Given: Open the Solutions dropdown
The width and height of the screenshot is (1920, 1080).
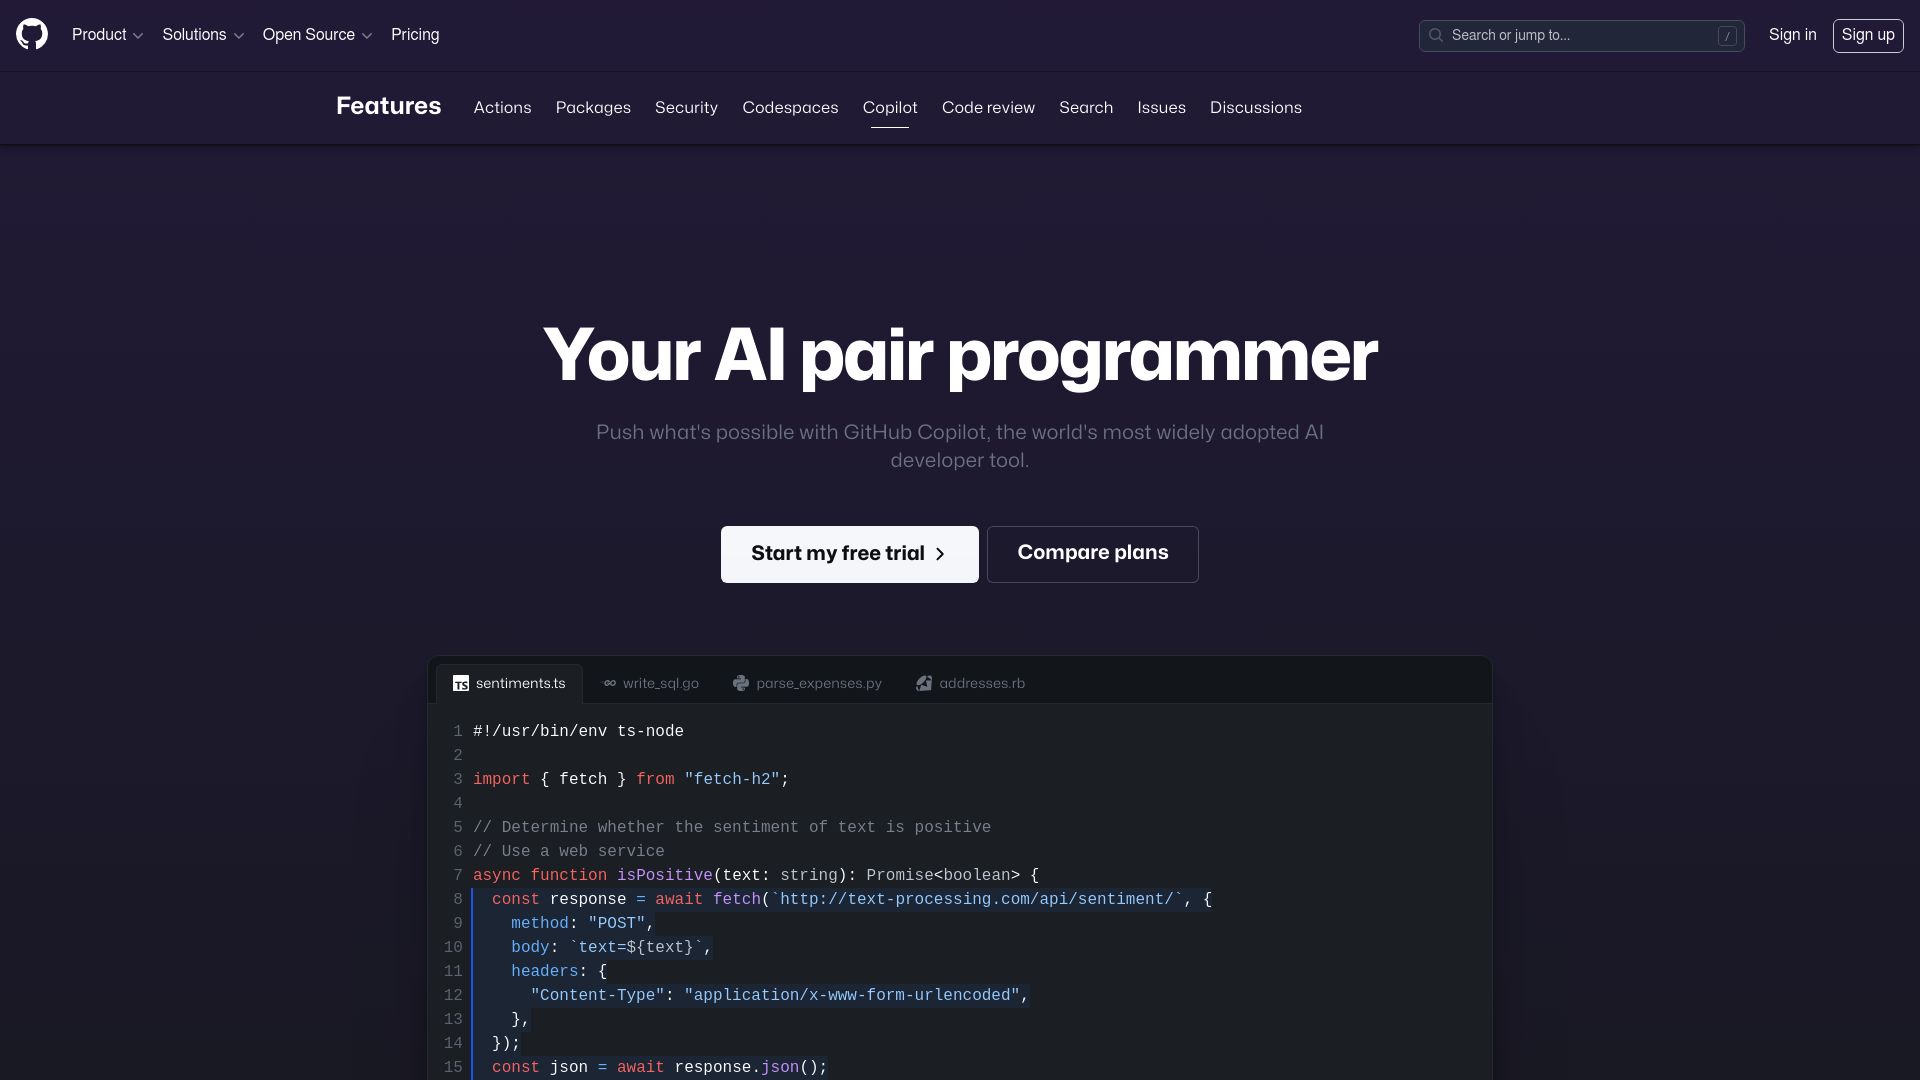Looking at the screenshot, I should click(x=202, y=35).
